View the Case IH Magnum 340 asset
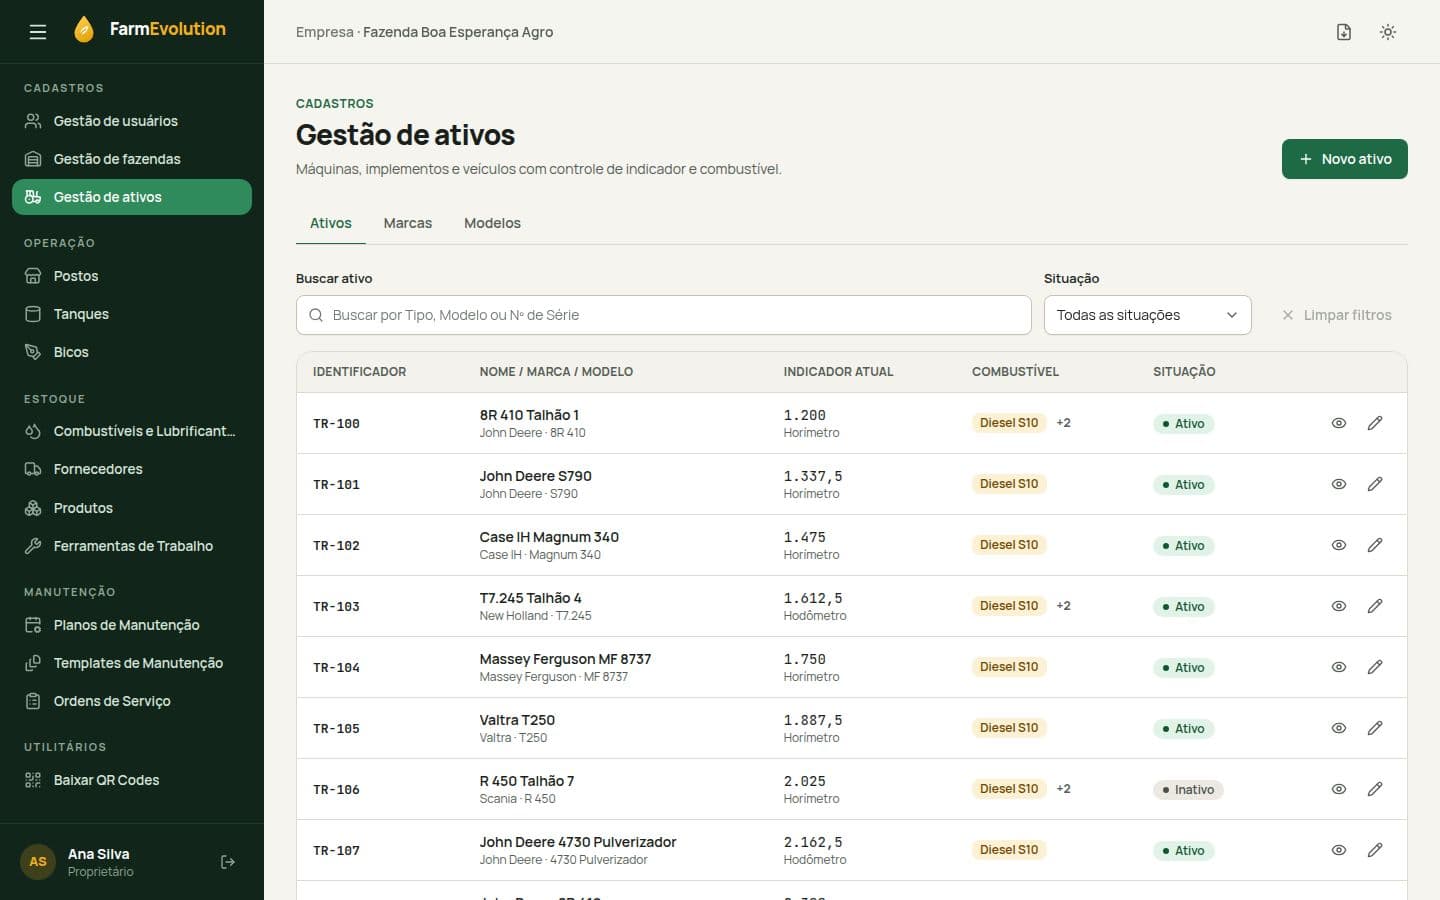The image size is (1440, 900). tap(1339, 545)
